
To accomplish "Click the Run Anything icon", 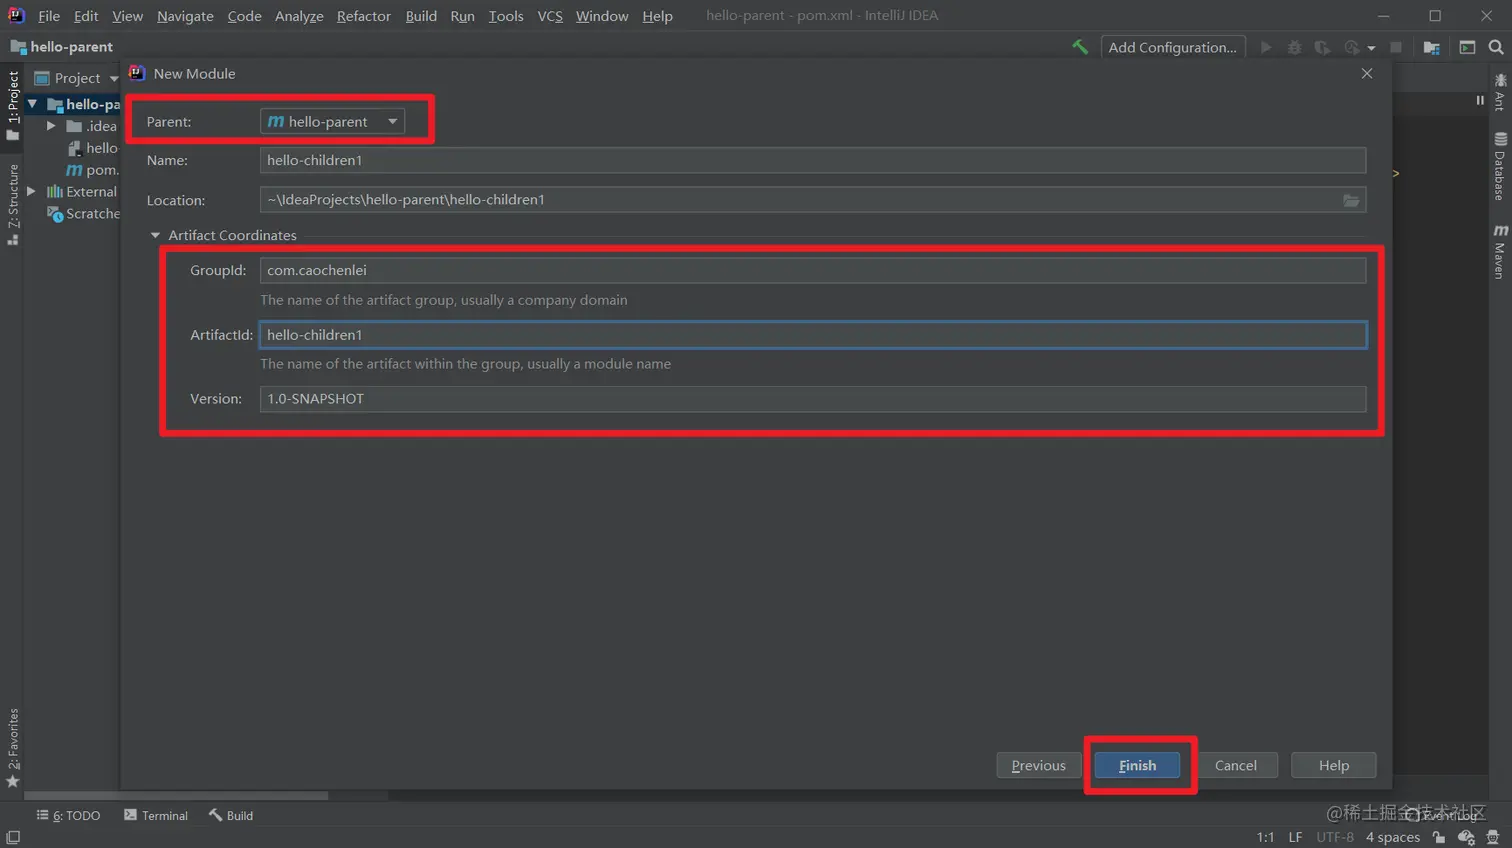I will (1467, 47).
